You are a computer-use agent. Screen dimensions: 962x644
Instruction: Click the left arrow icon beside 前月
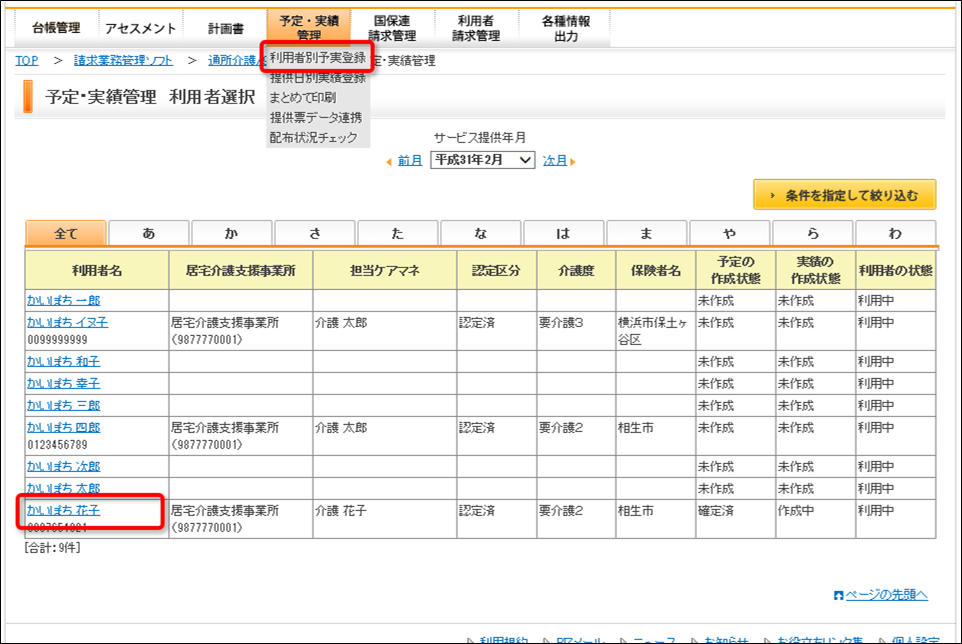pyautogui.click(x=389, y=162)
